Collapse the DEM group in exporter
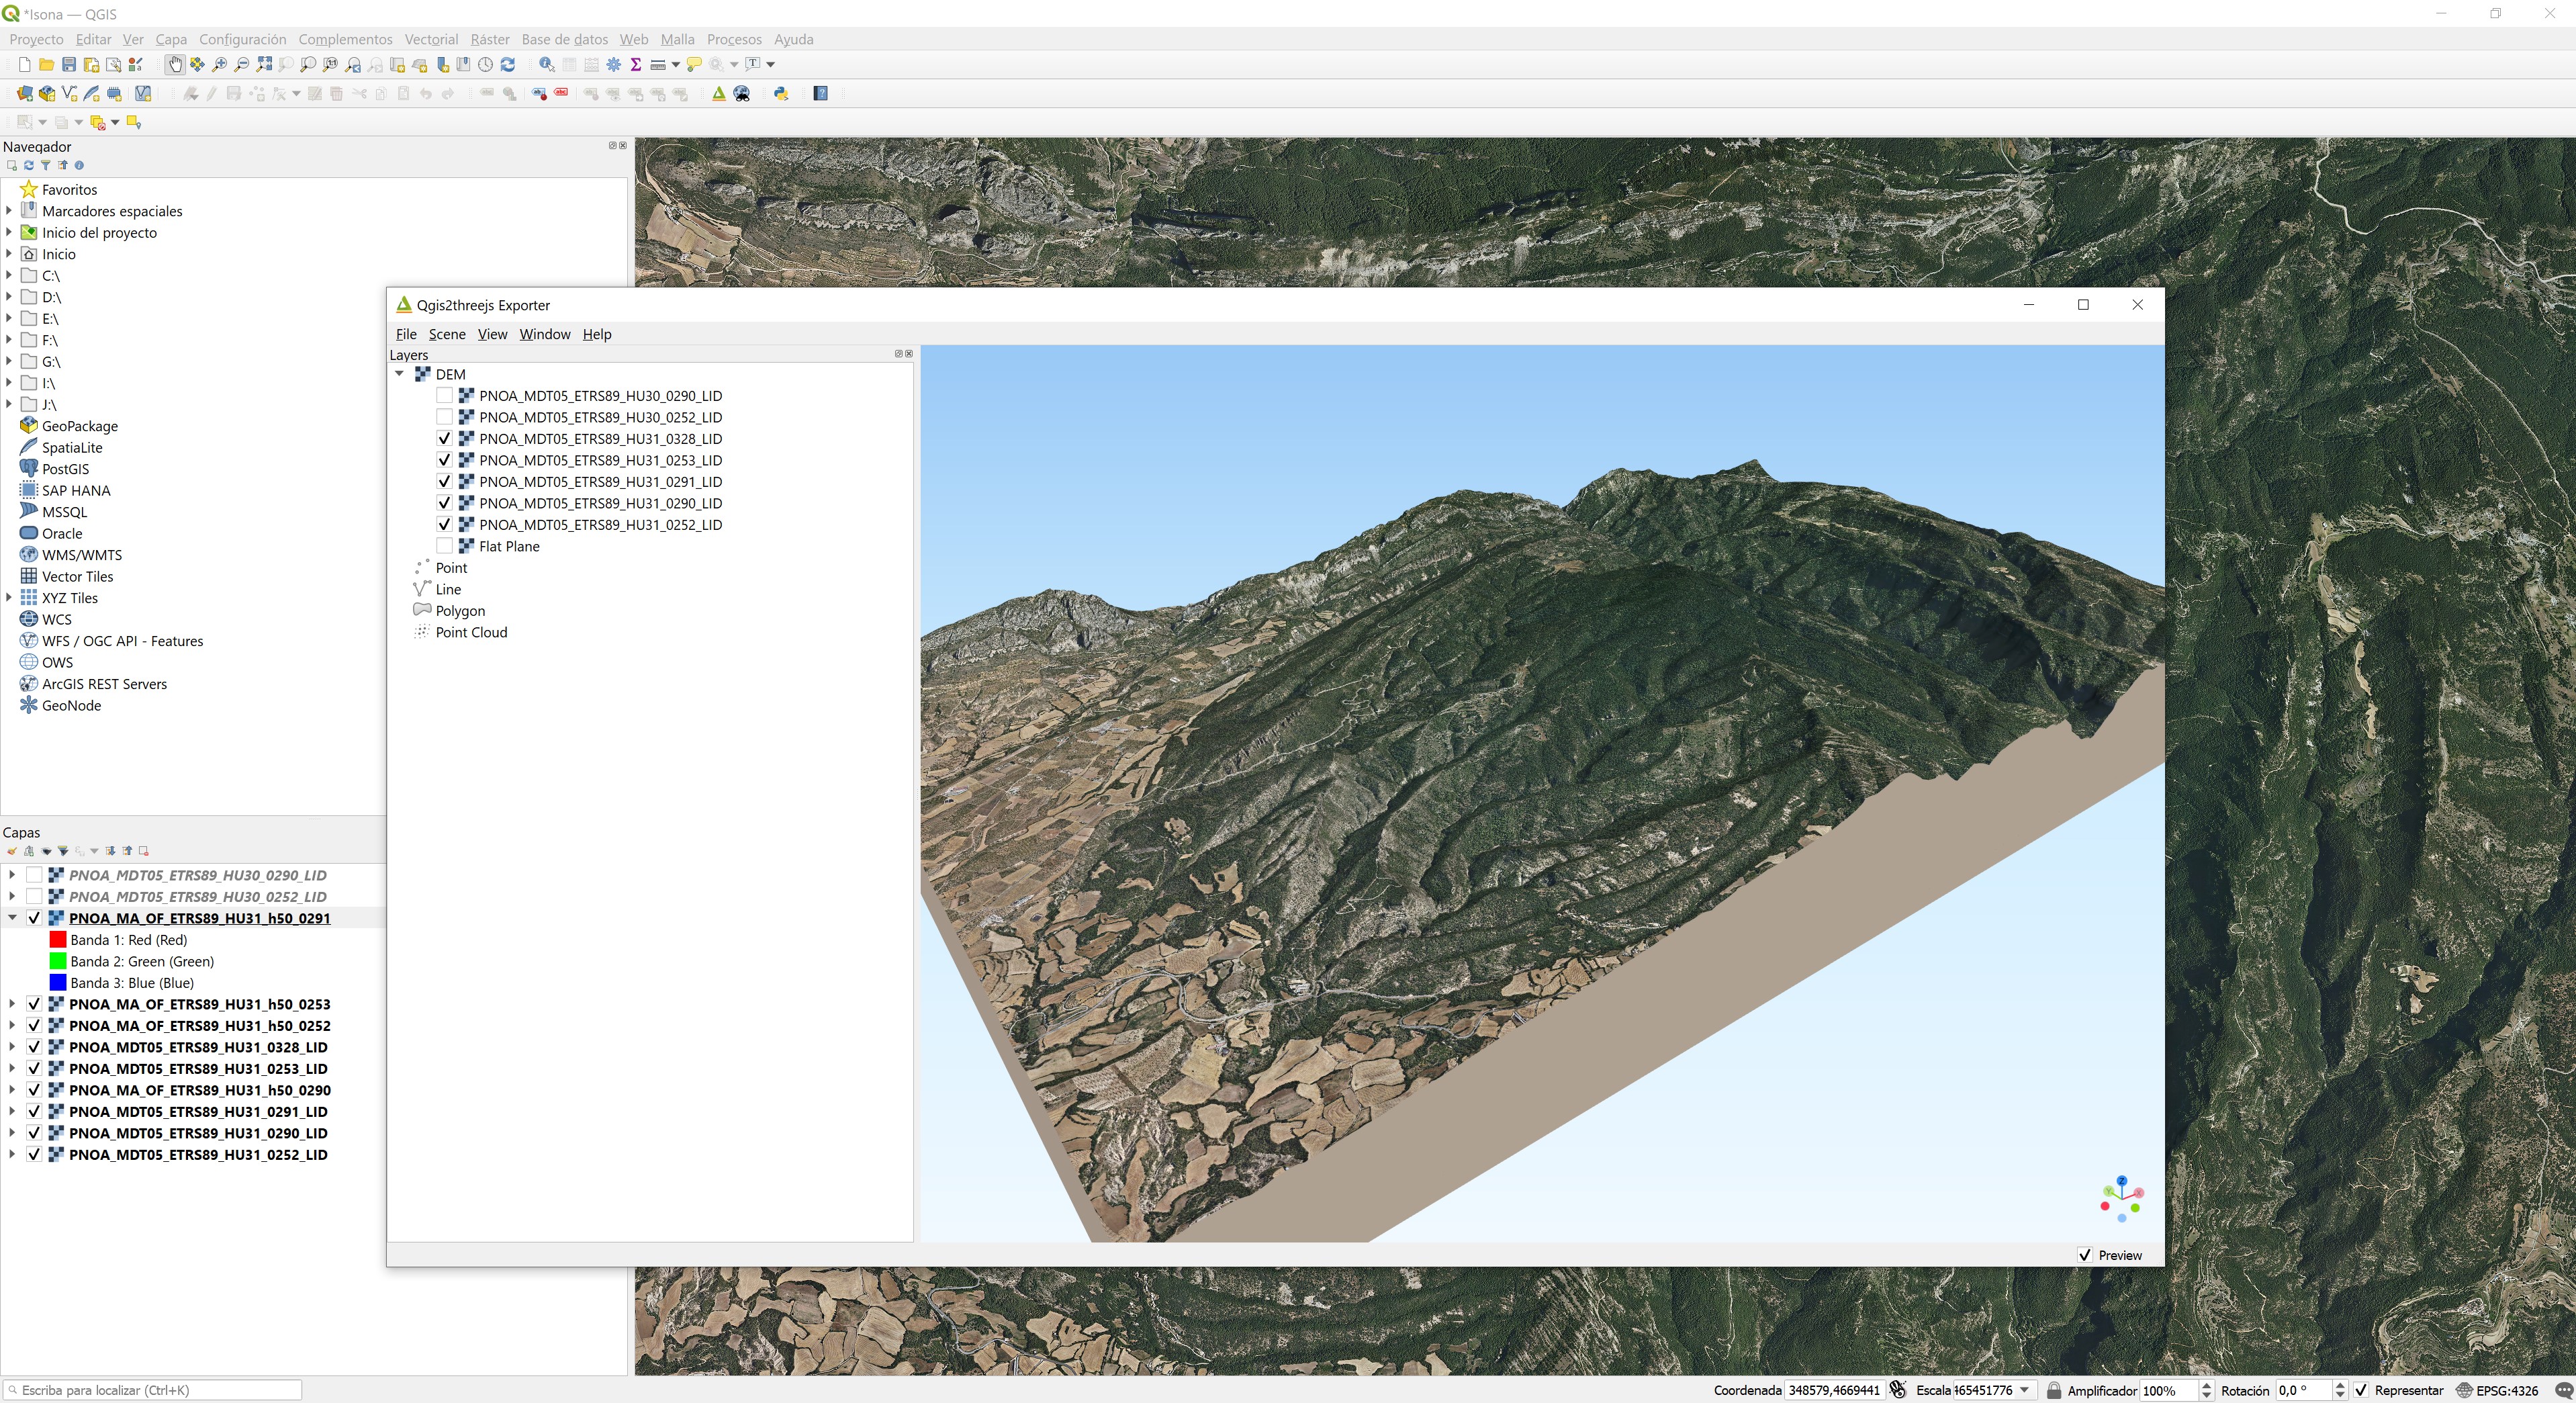The height and width of the screenshot is (1403, 2576). tap(399, 374)
